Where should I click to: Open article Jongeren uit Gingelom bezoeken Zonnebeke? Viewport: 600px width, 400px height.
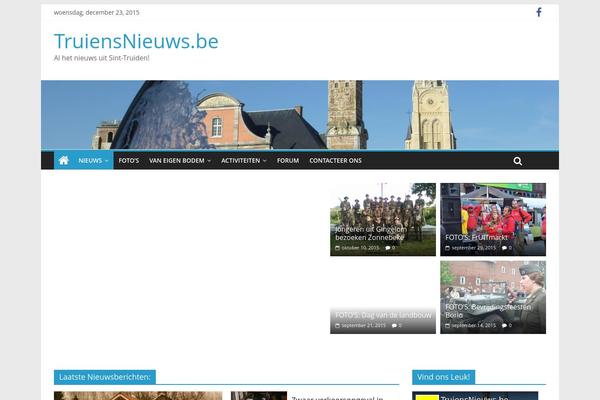370,233
